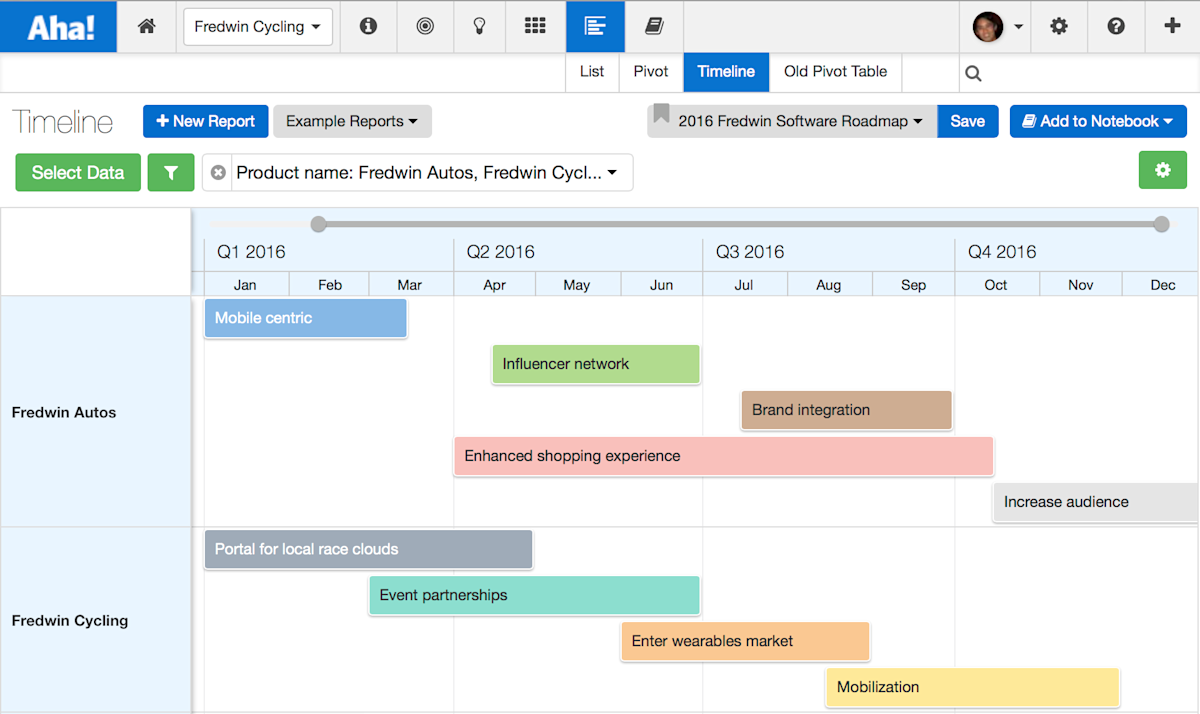Click the plus icon in top bar
Viewport: 1200px width, 714px height.
pyautogui.click(x=1172, y=27)
